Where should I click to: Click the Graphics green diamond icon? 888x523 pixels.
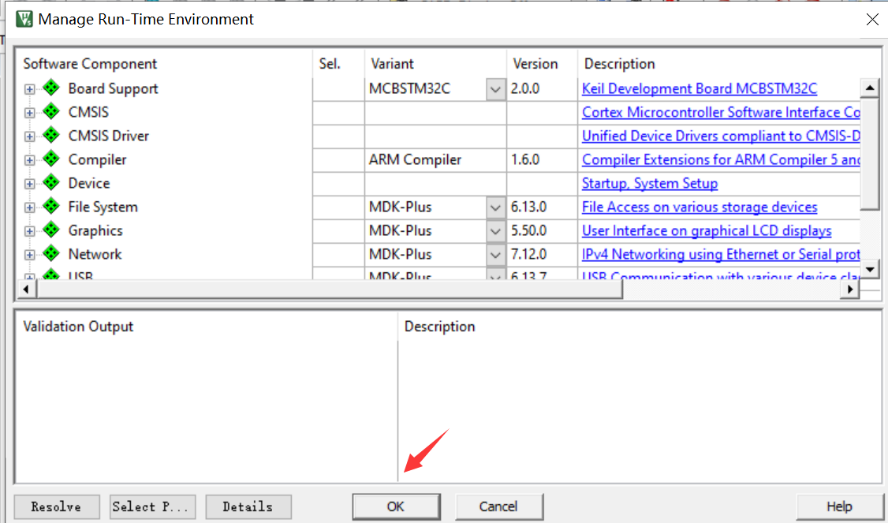tap(52, 230)
